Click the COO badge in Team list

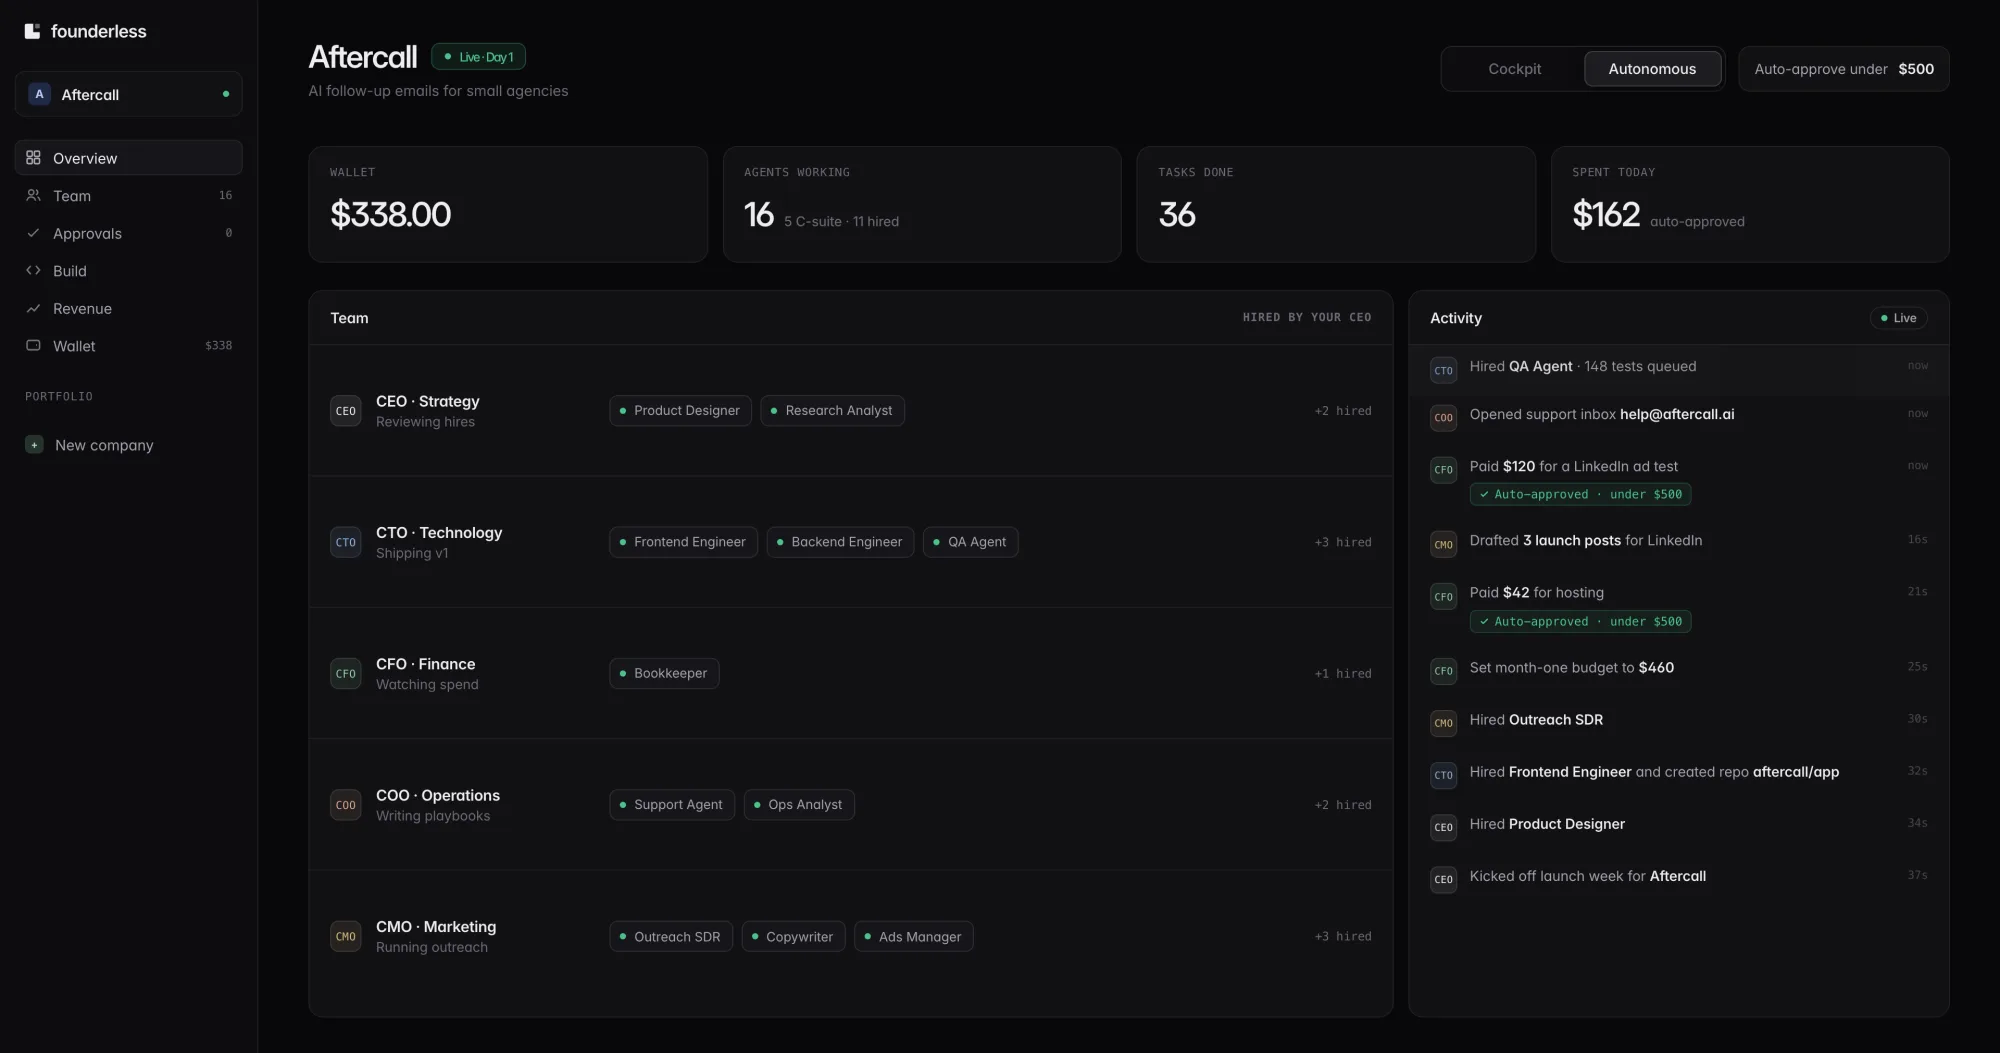tap(346, 805)
